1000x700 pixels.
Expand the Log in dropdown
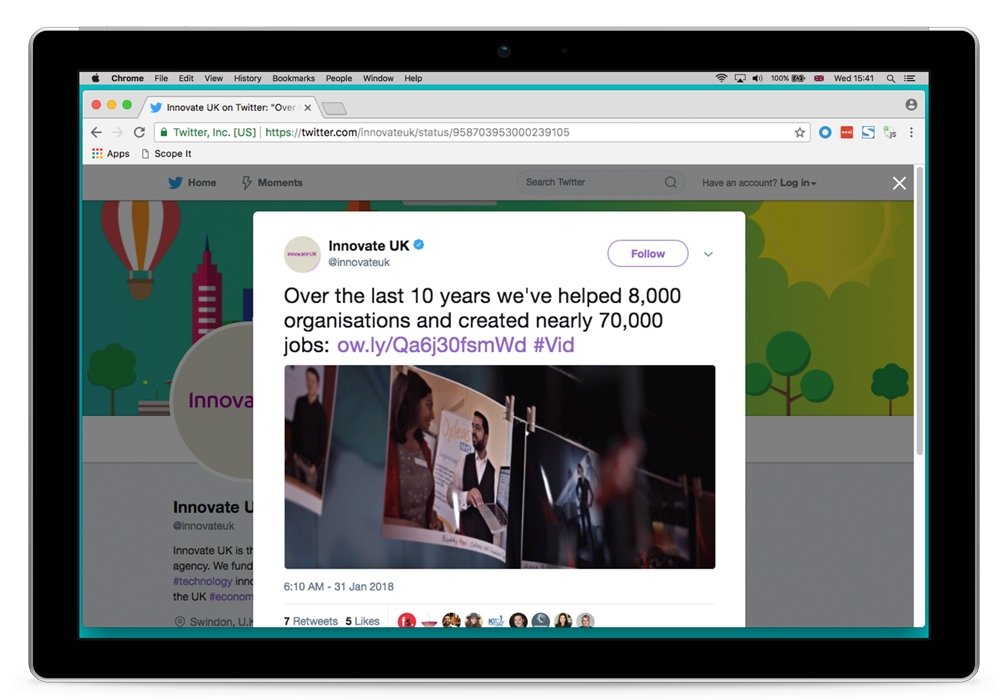pyautogui.click(x=798, y=183)
